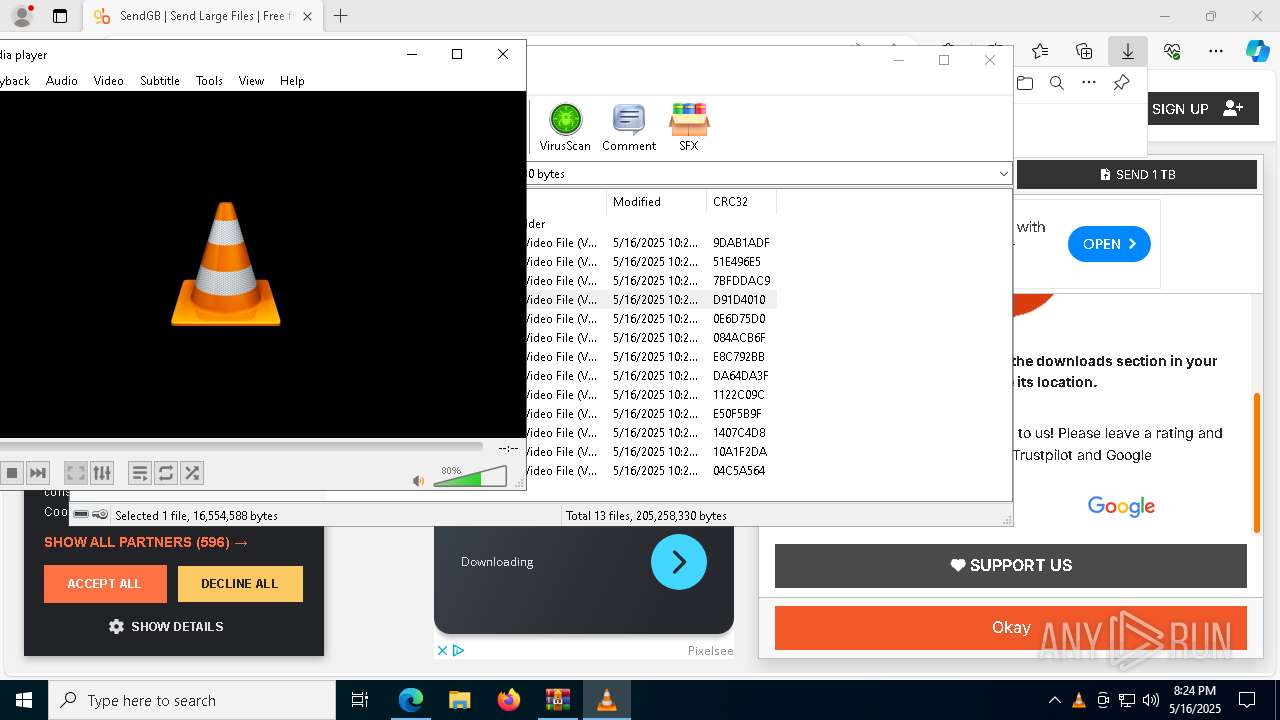Open Edge Settings and more menu

pos(1216,51)
